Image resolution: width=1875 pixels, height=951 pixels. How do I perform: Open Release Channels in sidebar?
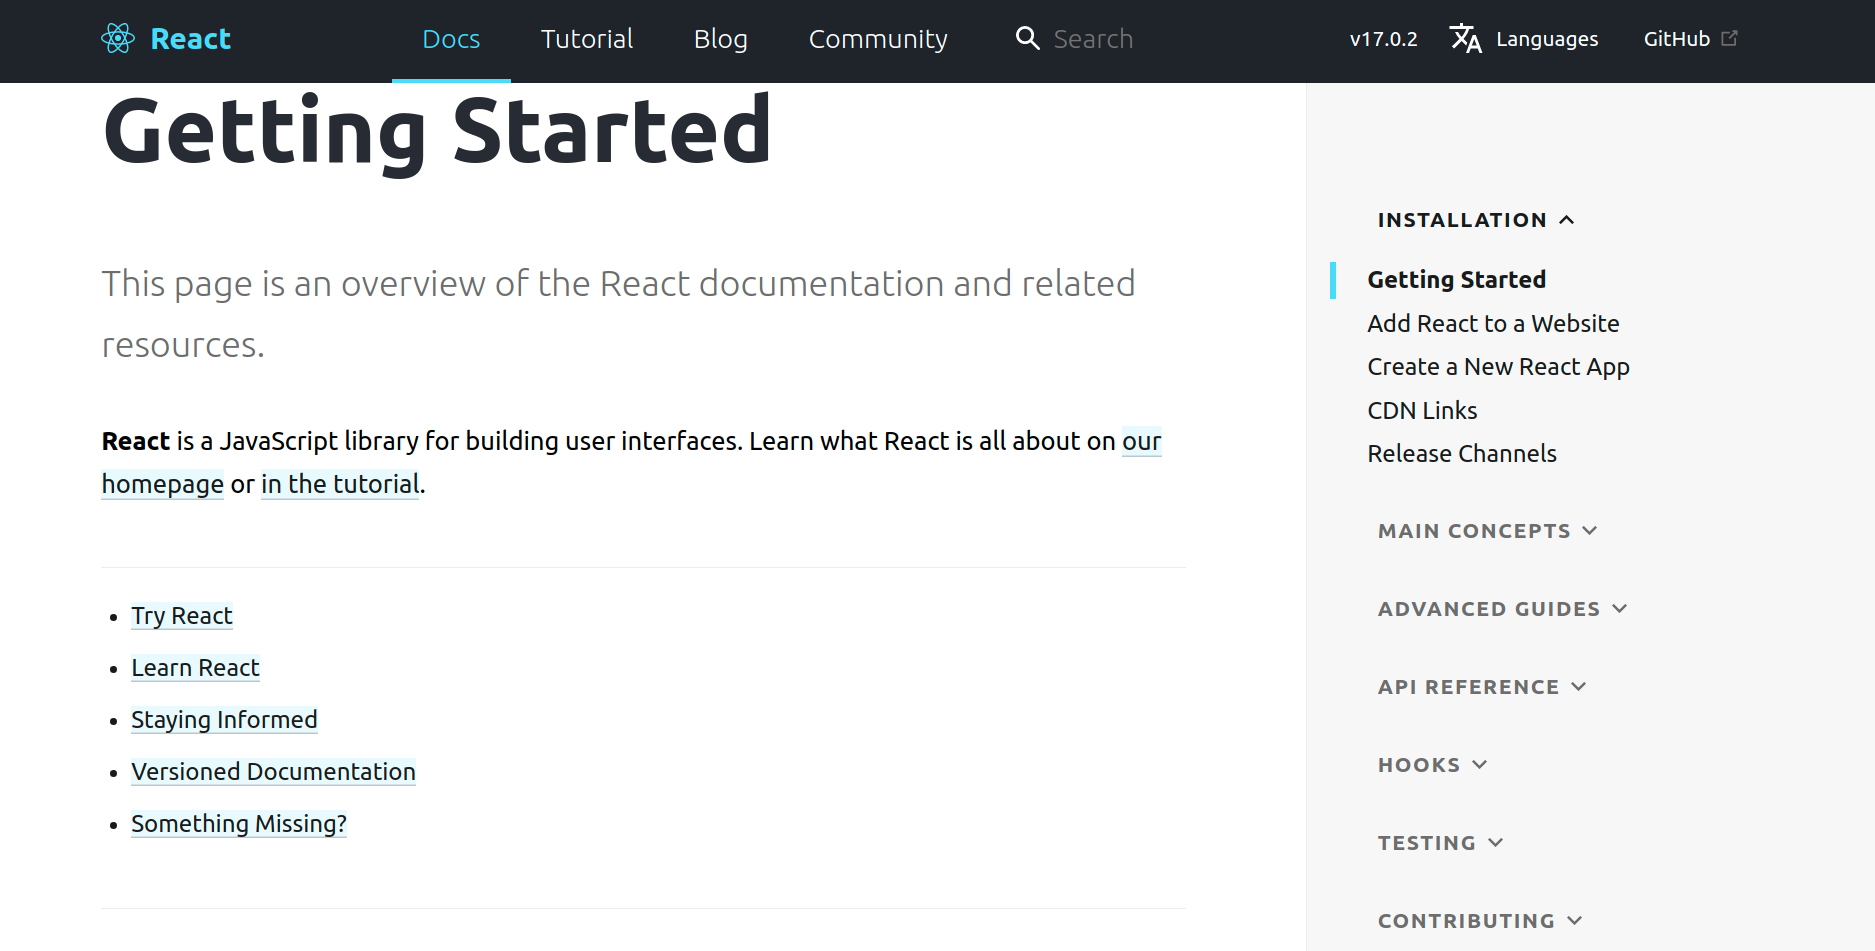[x=1462, y=454]
